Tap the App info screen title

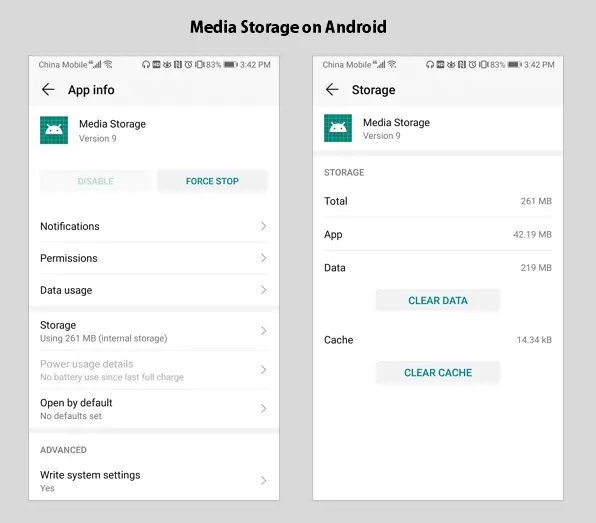tap(91, 90)
